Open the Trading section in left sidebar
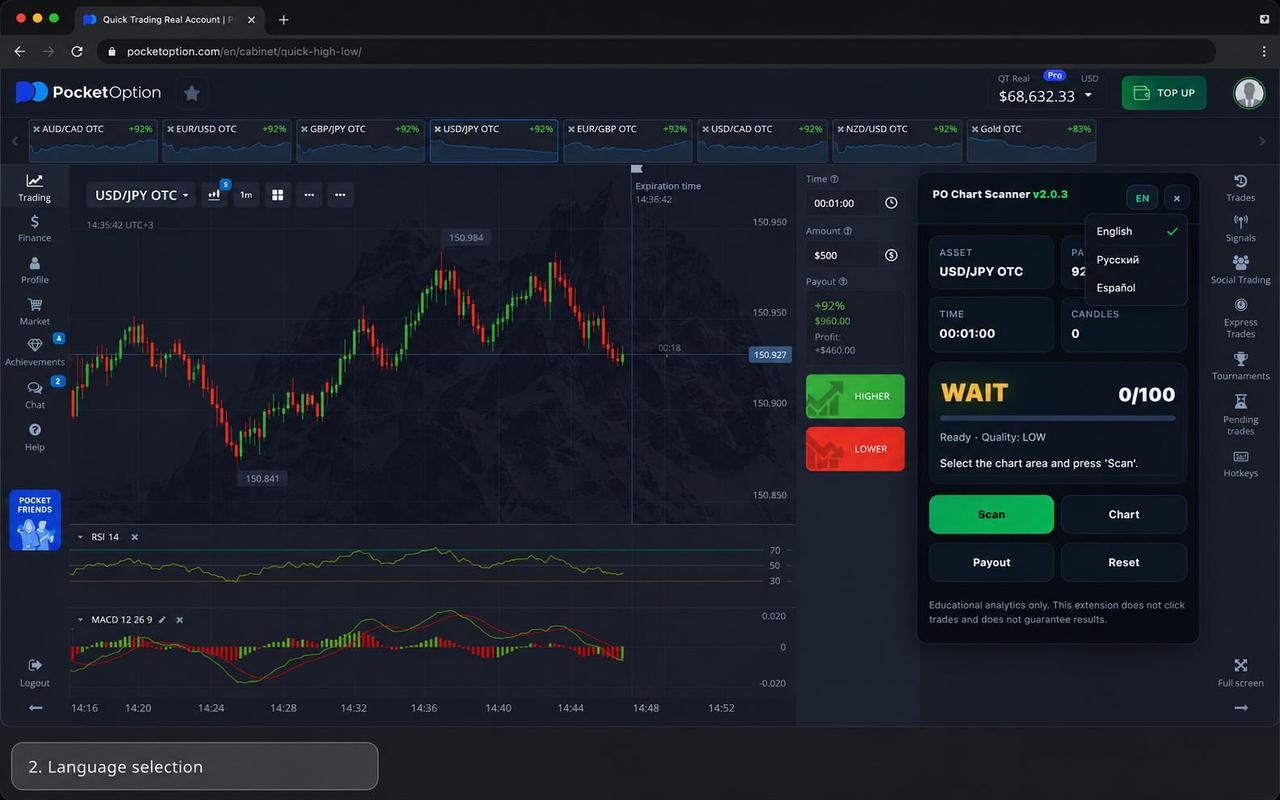This screenshot has height=800, width=1280. pyautogui.click(x=34, y=187)
